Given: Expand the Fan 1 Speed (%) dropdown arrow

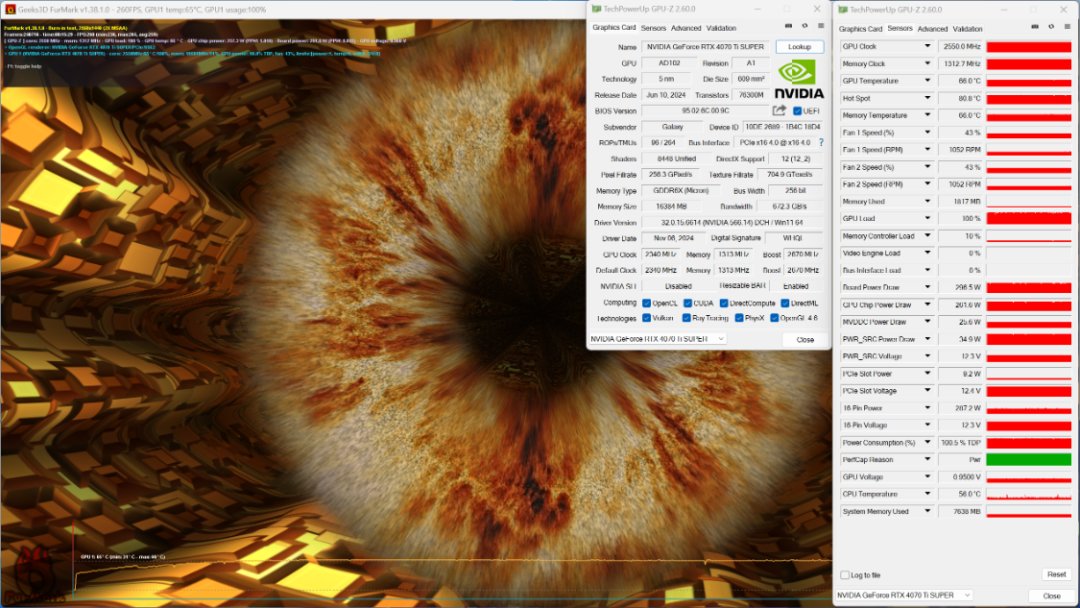Looking at the screenshot, I should (x=927, y=132).
